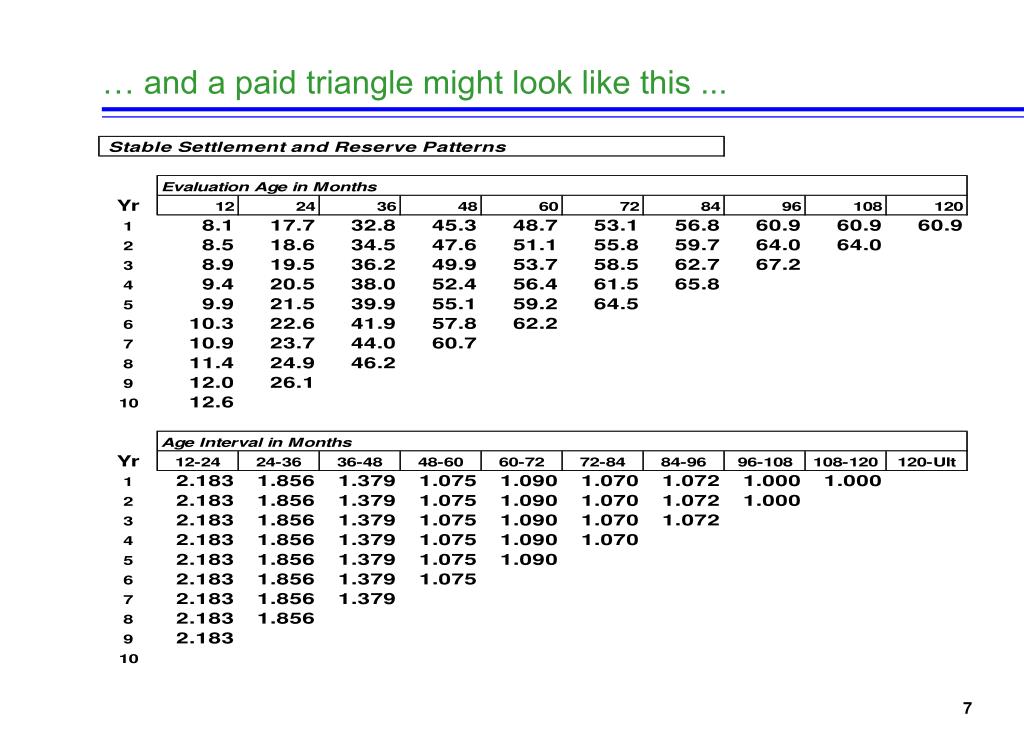This screenshot has height=738, width=1024.
Task: Select the 96-108 interval header
Action: point(765,462)
